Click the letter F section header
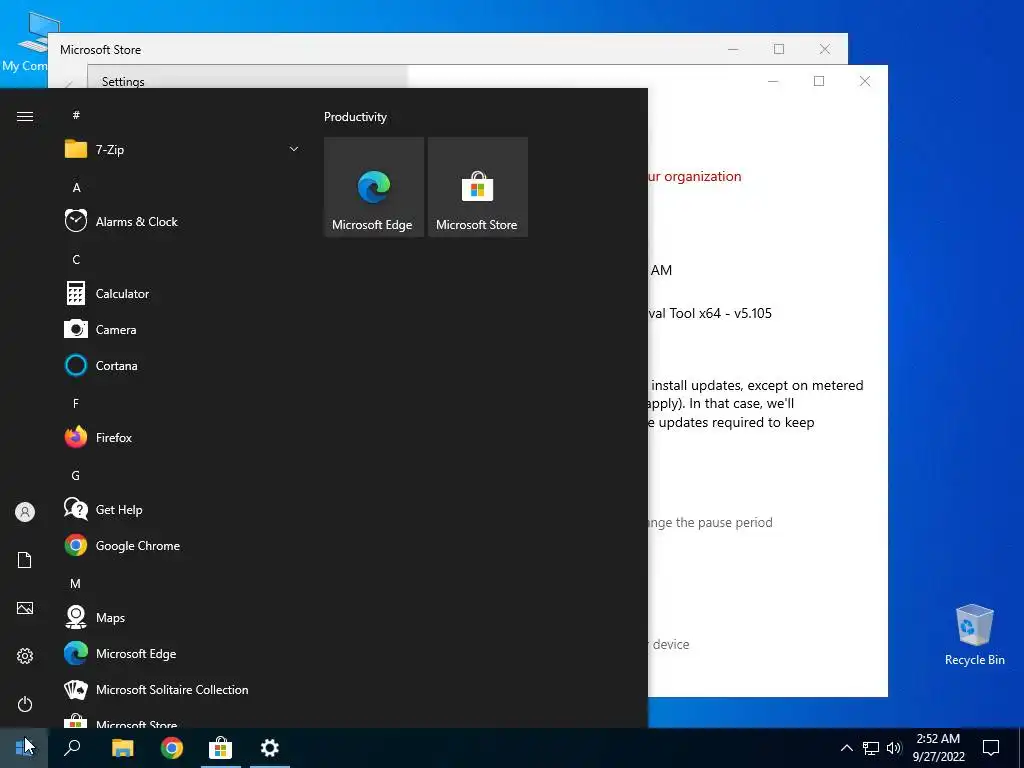 pos(76,404)
